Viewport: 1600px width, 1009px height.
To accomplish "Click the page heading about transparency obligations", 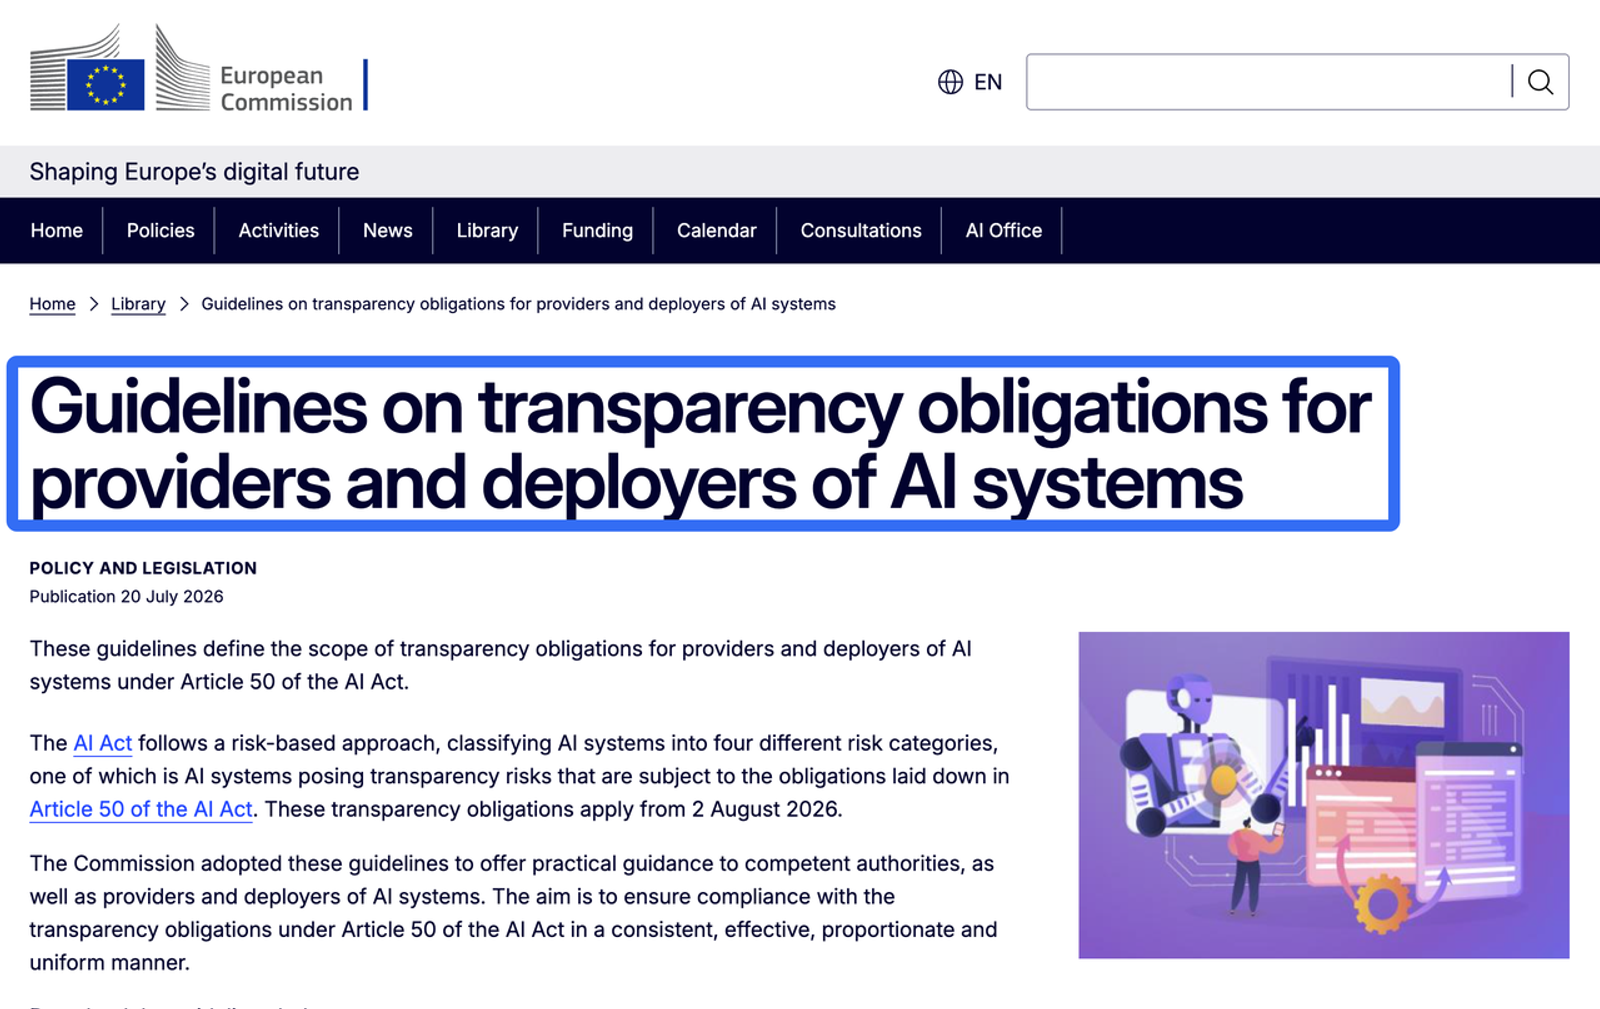I will [x=700, y=444].
